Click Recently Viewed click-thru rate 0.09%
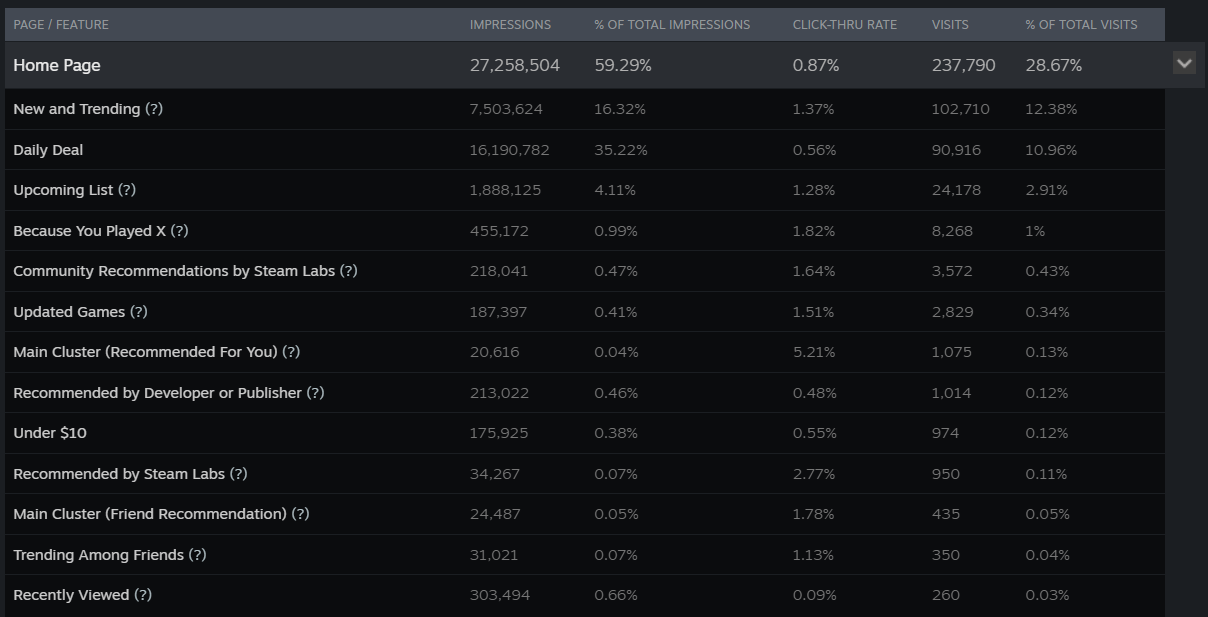Viewport: 1208px width, 617px height. [814, 595]
